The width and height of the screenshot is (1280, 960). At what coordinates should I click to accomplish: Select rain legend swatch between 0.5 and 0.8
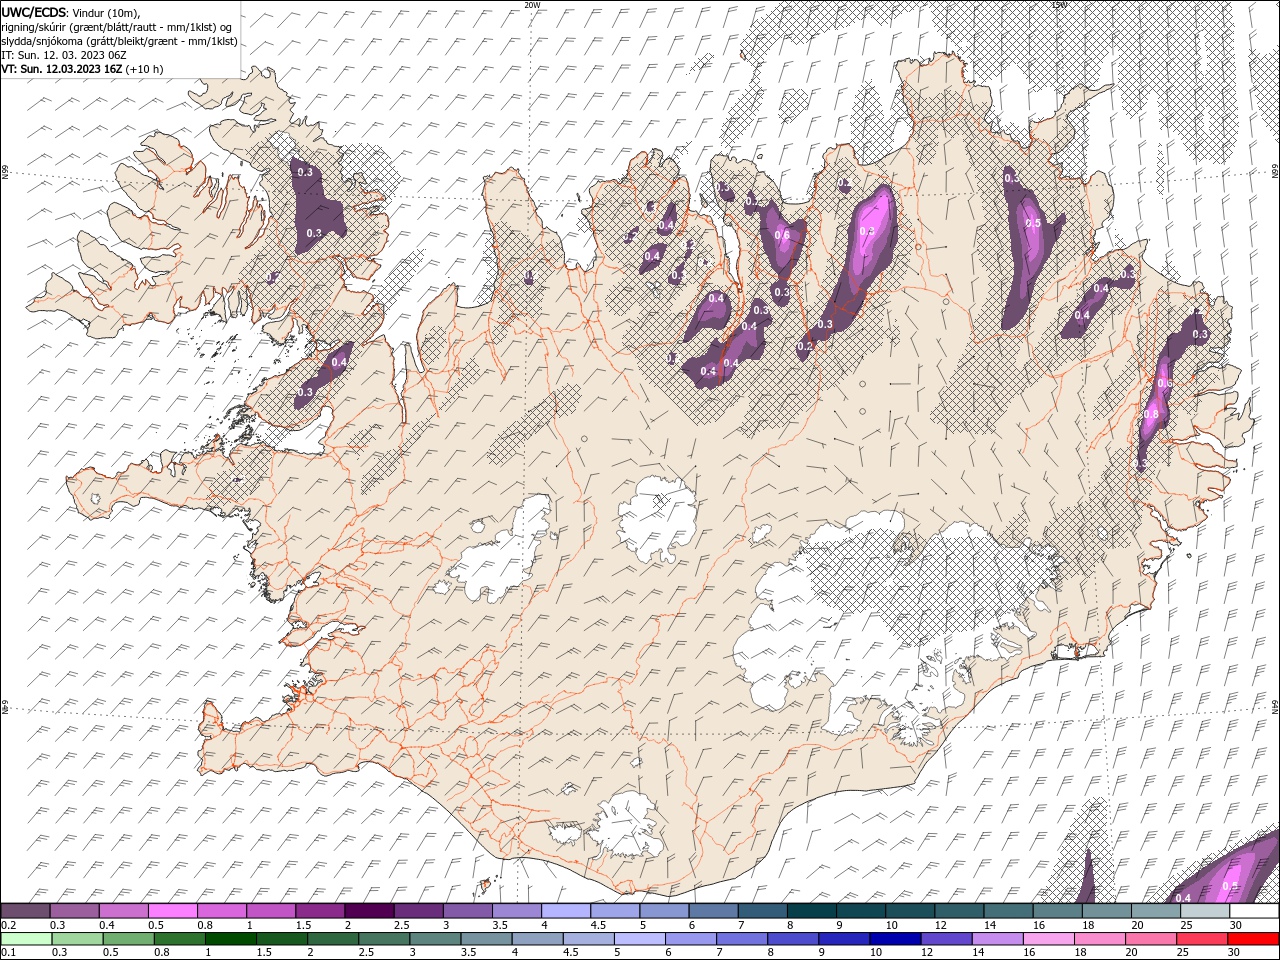click(x=128, y=939)
